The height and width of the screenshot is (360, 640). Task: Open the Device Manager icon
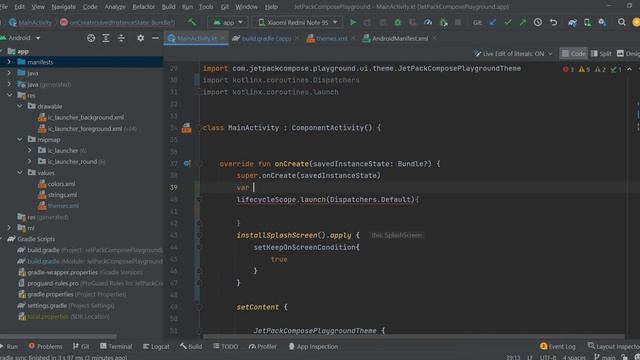tap(587, 22)
